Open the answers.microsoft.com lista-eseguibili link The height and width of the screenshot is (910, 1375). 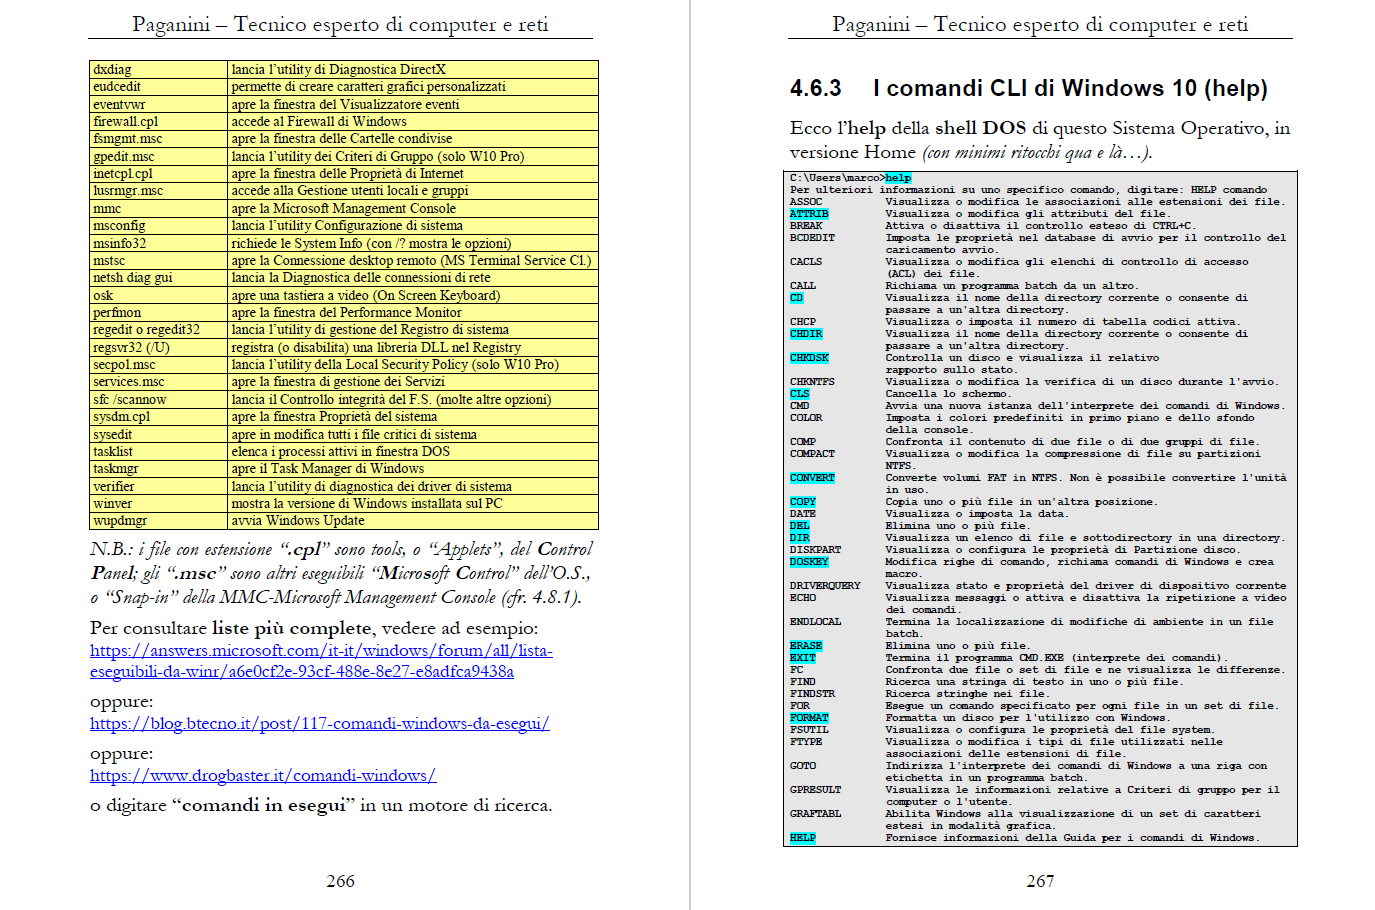click(321, 661)
